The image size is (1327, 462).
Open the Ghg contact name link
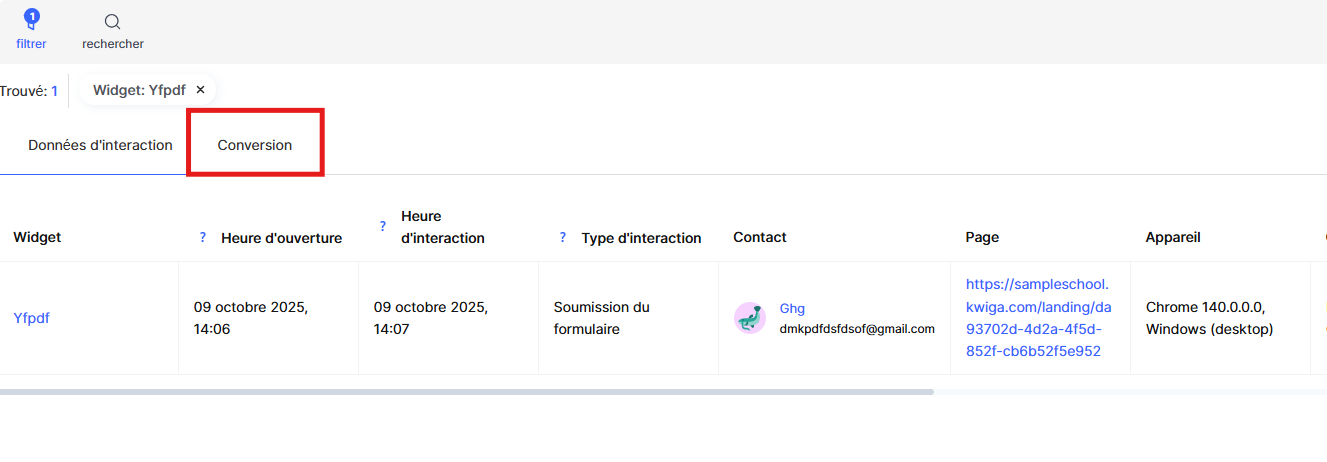(792, 308)
